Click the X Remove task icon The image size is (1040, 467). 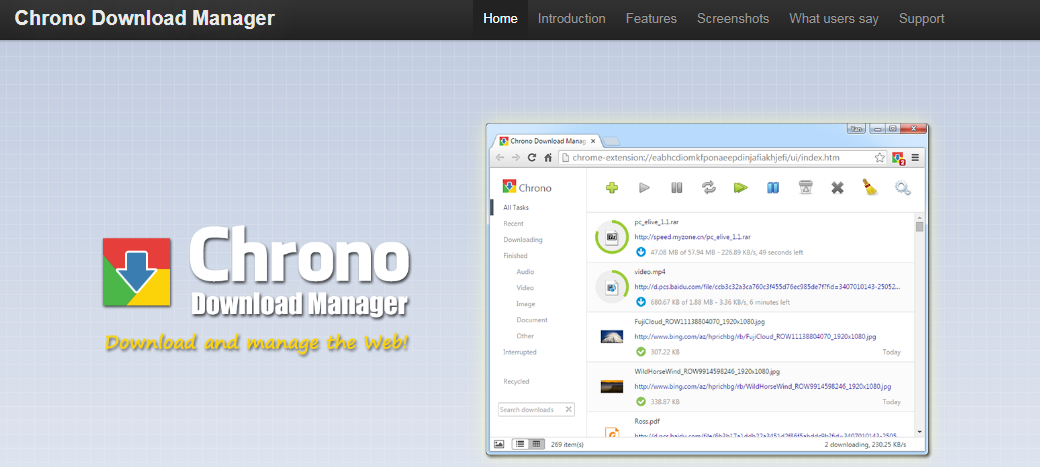[838, 187]
